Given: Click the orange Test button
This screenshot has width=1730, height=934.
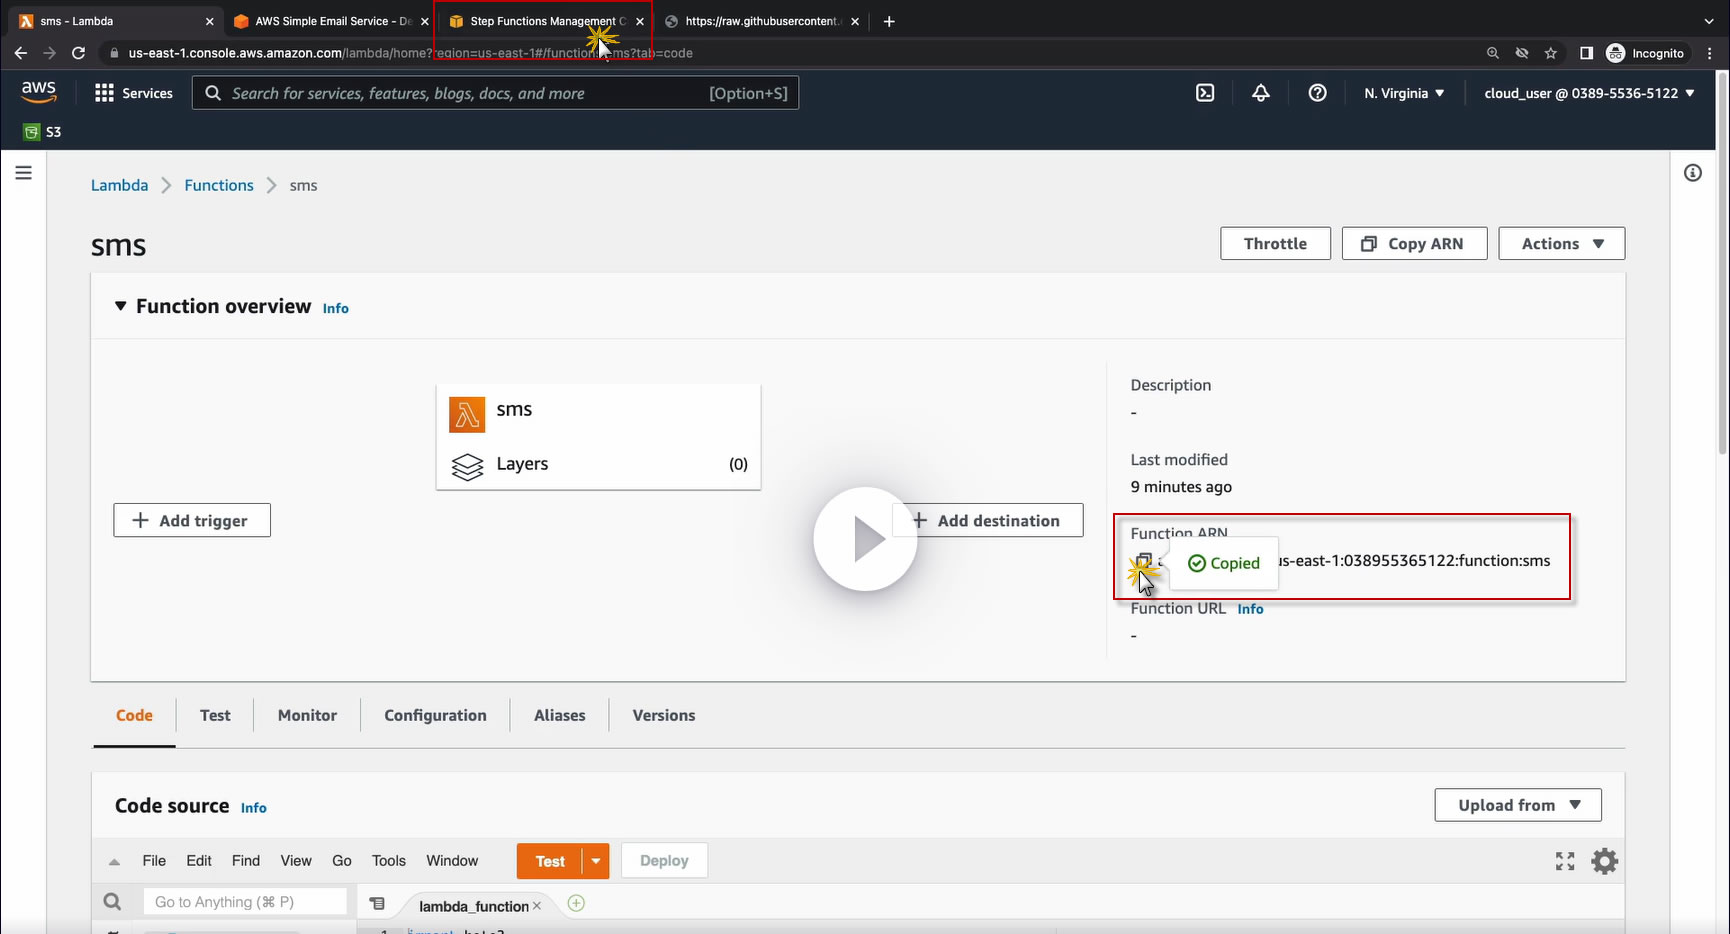Looking at the screenshot, I should (x=549, y=861).
